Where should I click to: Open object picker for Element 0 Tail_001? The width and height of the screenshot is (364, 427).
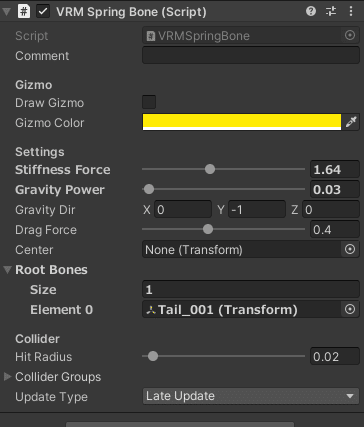(350, 309)
